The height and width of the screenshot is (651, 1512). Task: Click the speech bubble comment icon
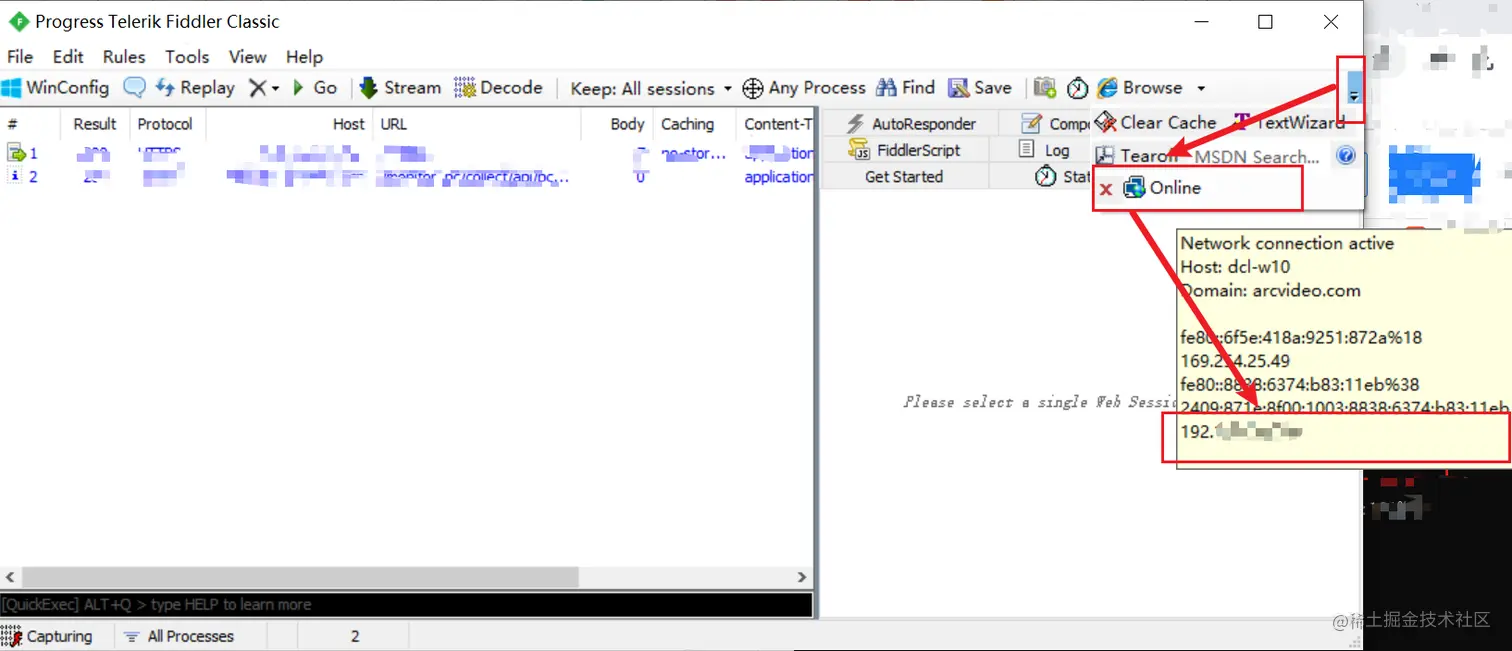(x=134, y=88)
